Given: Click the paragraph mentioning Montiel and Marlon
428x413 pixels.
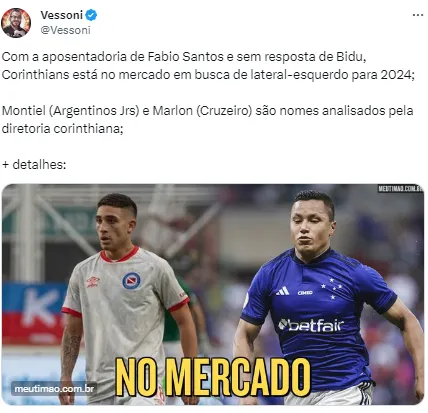Looking at the screenshot, I should point(207,119).
